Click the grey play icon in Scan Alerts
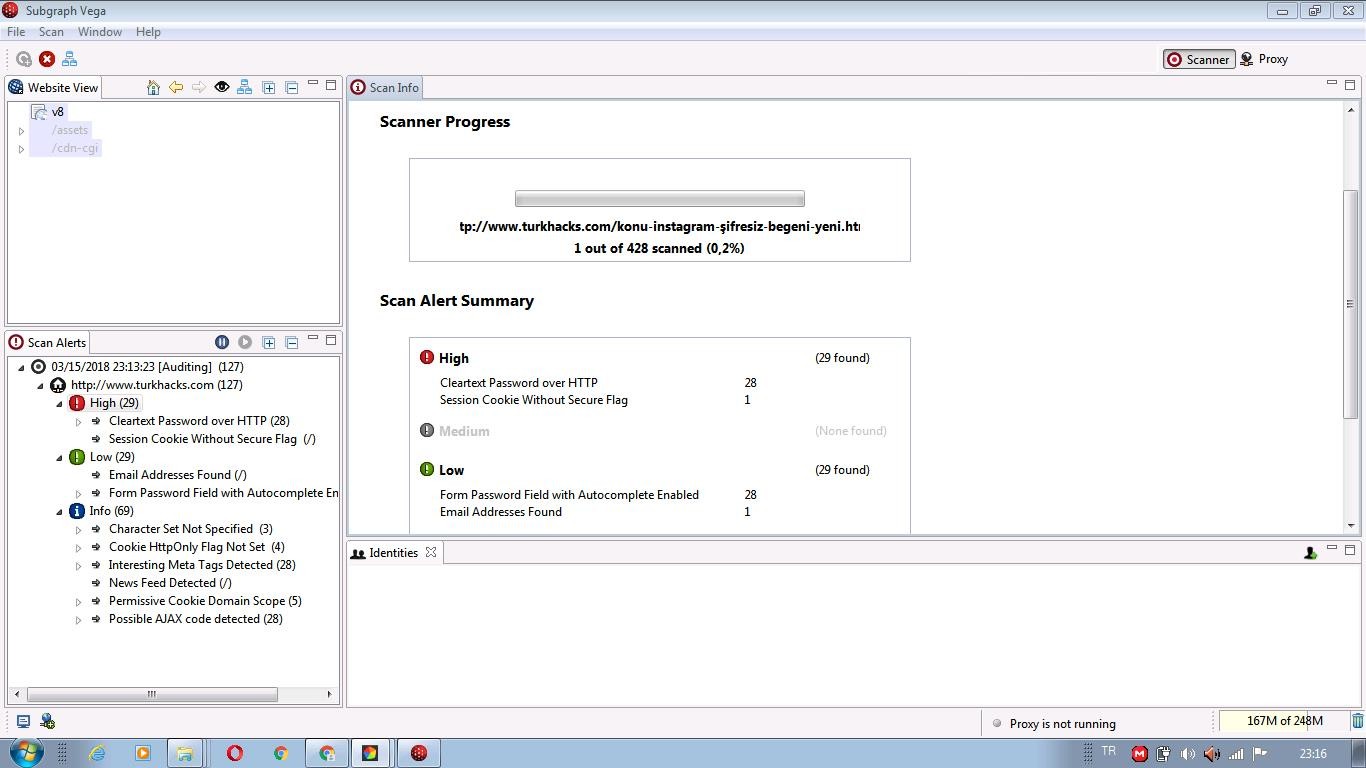The image size is (1366, 768). pyautogui.click(x=245, y=342)
